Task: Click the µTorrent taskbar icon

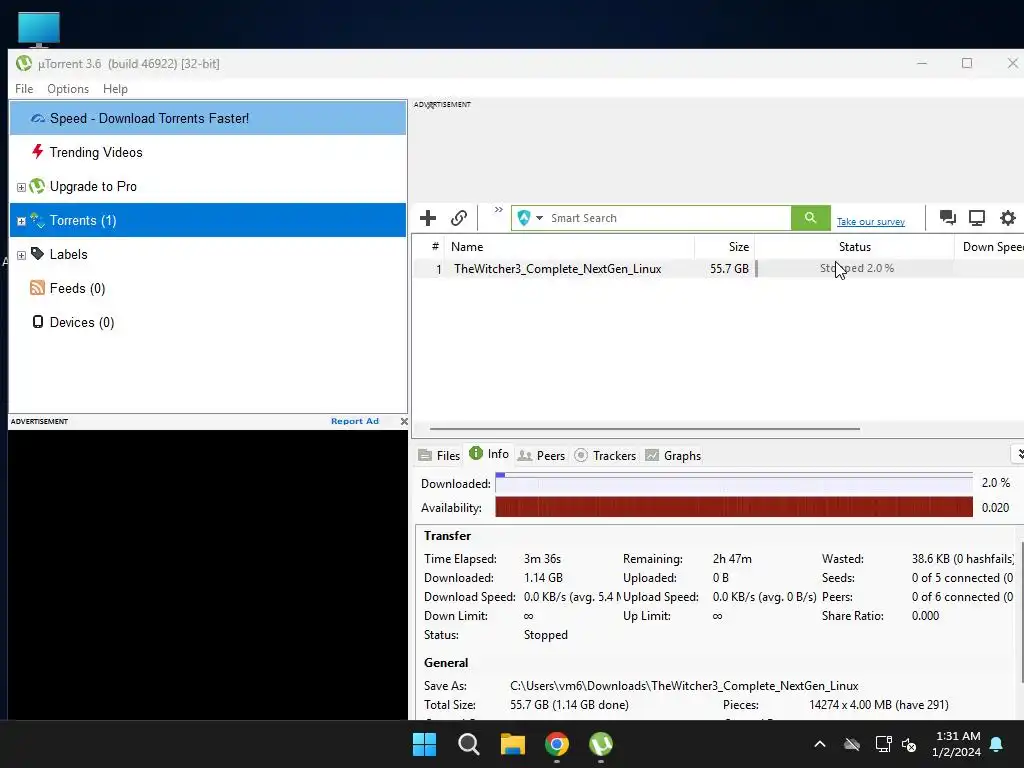Action: click(601, 744)
